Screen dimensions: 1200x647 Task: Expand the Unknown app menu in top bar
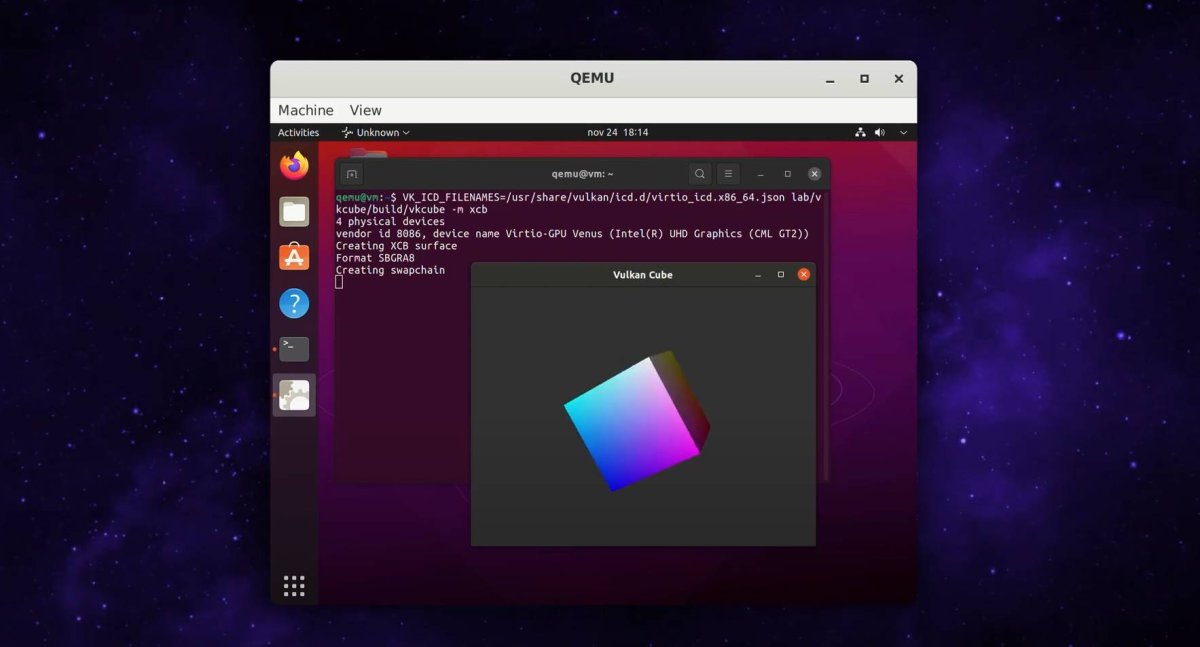(376, 133)
